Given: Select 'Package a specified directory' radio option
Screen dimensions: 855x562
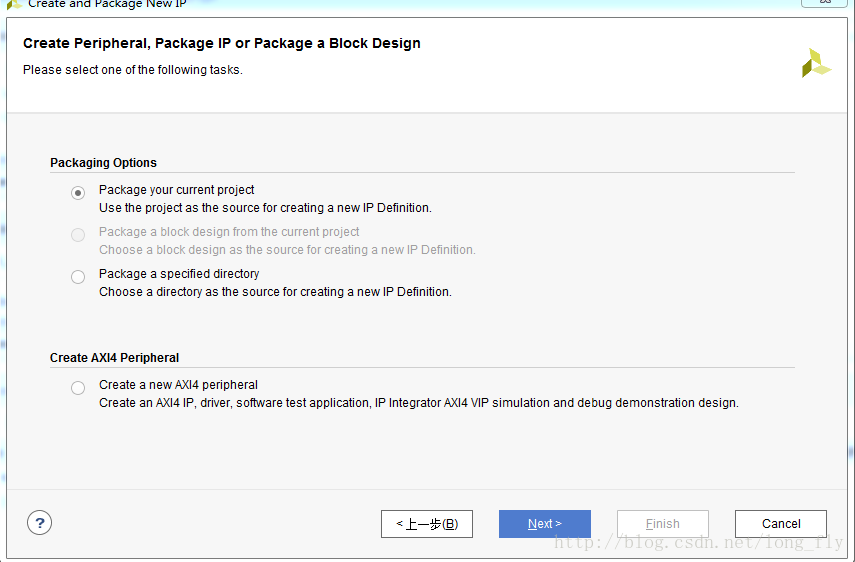Looking at the screenshot, I should click(x=78, y=277).
